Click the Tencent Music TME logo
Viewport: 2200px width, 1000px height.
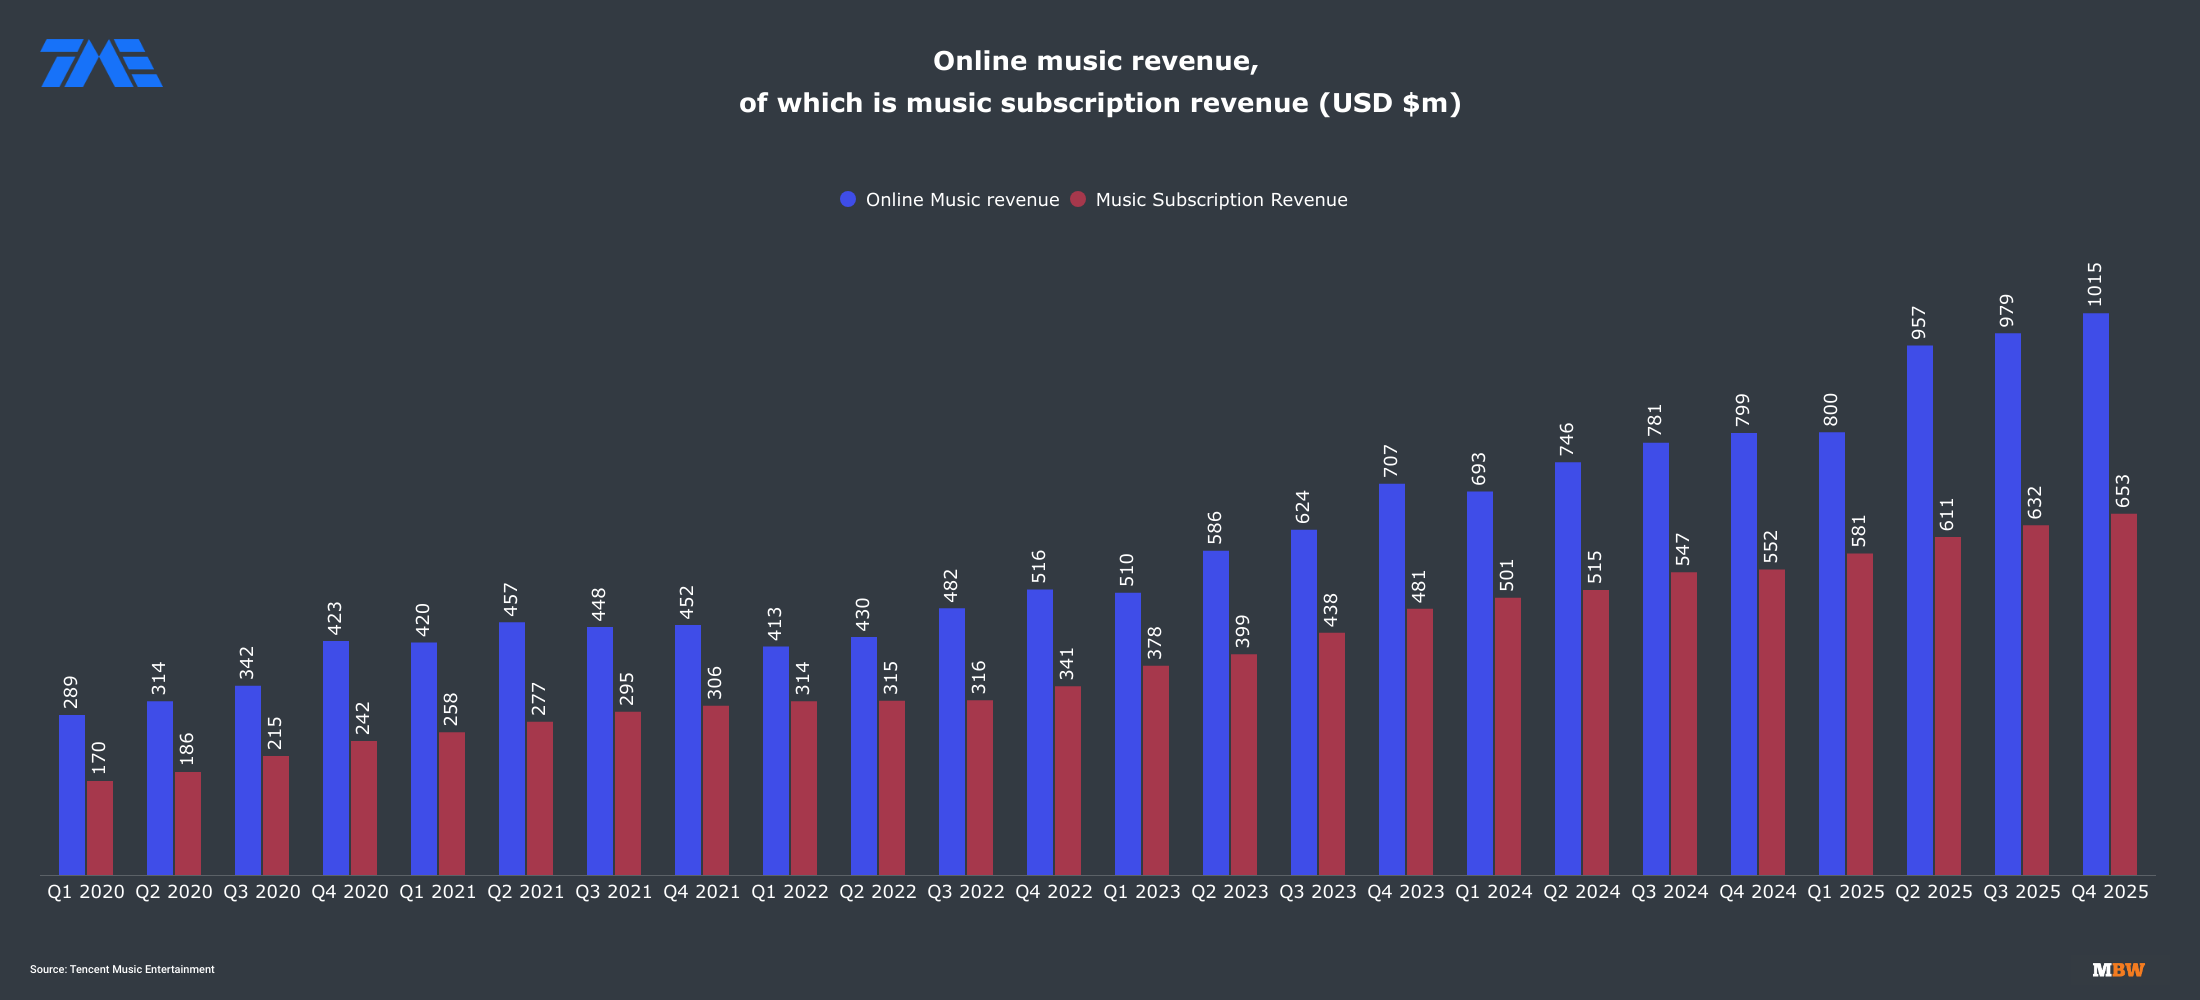[x=101, y=63]
